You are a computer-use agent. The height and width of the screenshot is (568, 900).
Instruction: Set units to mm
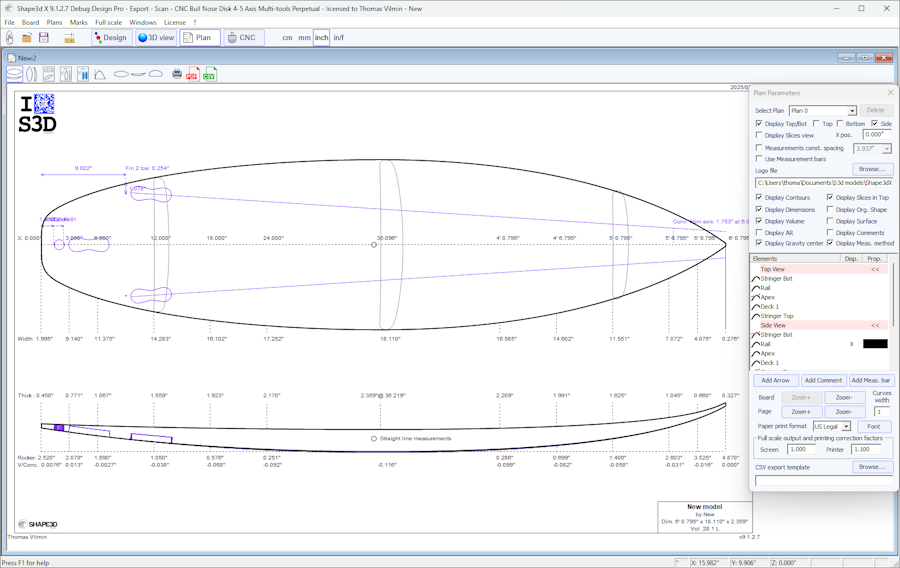304,38
